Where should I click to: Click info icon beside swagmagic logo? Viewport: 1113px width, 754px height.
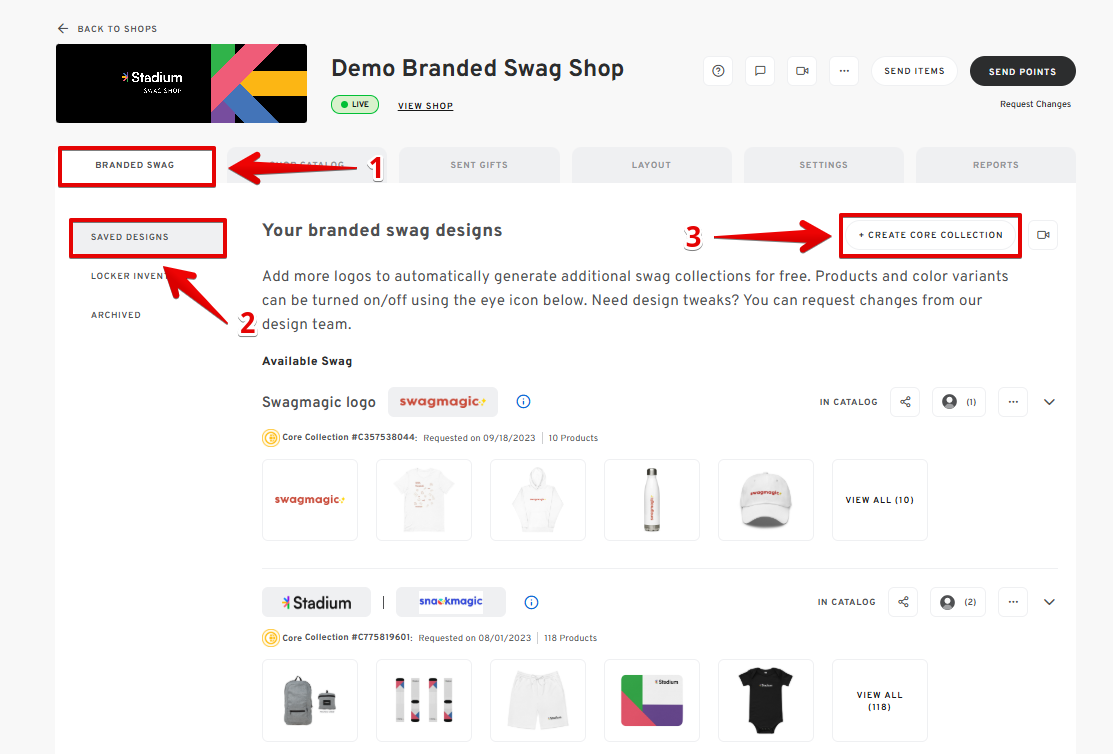tap(523, 402)
